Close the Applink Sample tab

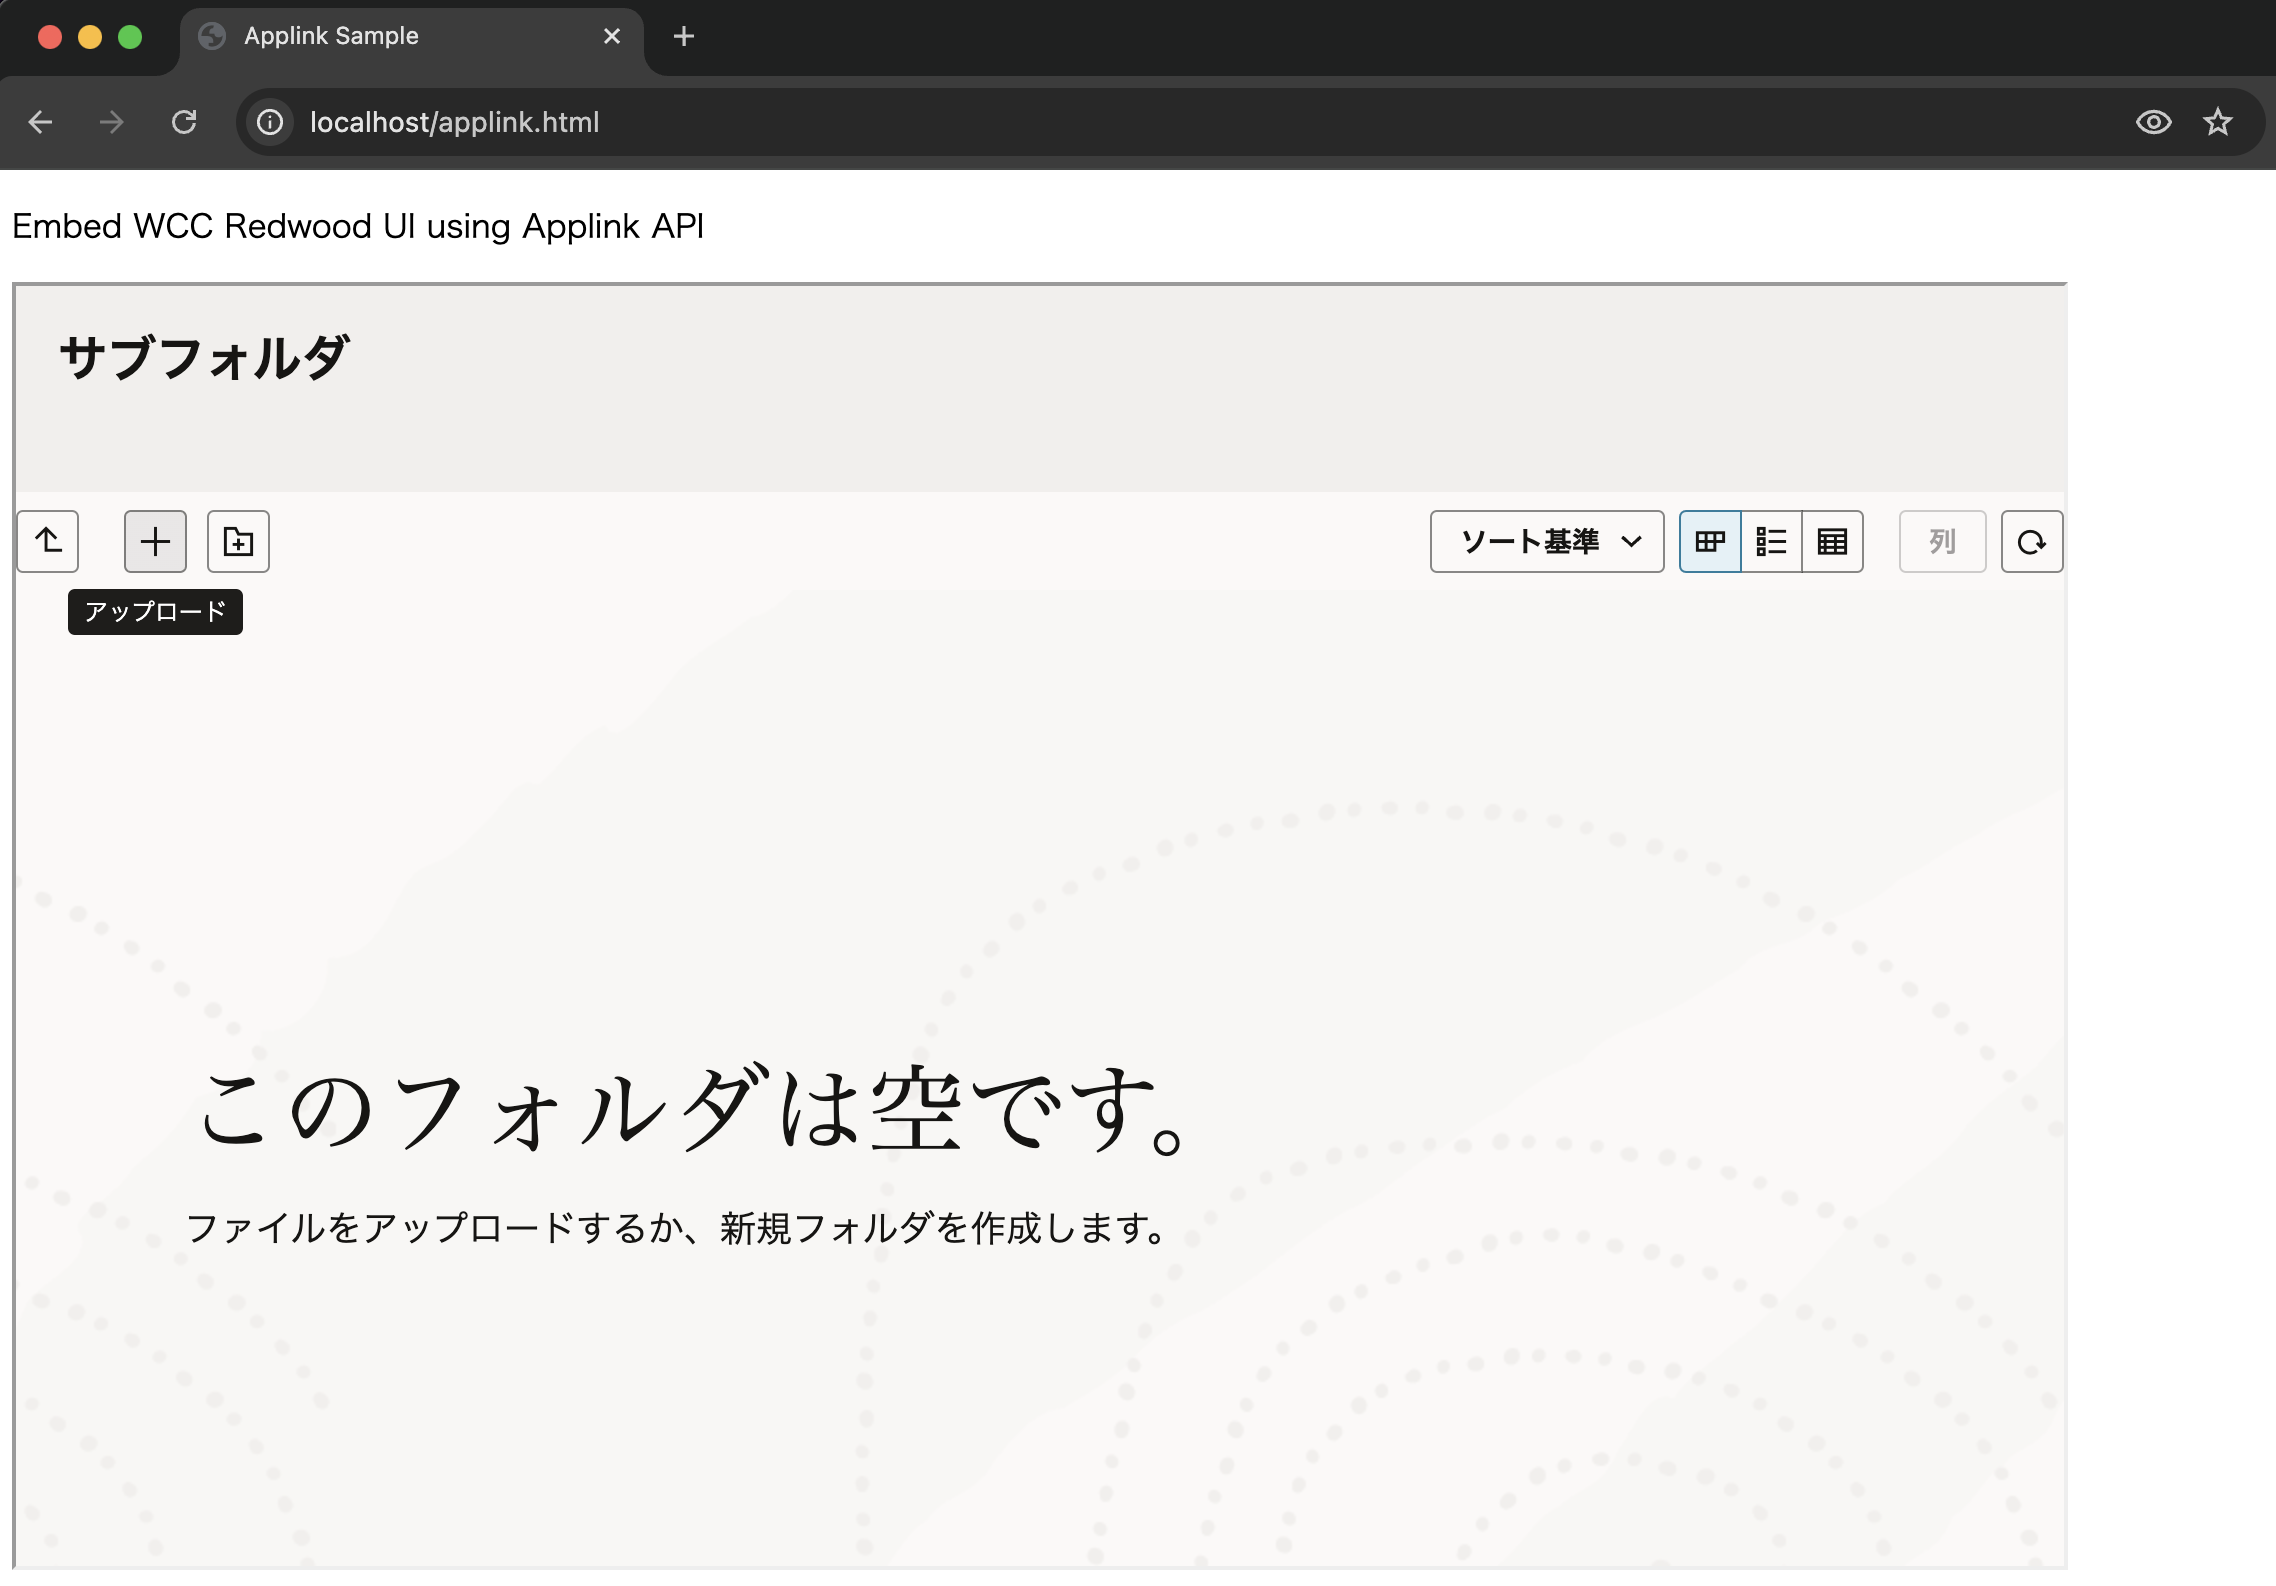tap(611, 36)
